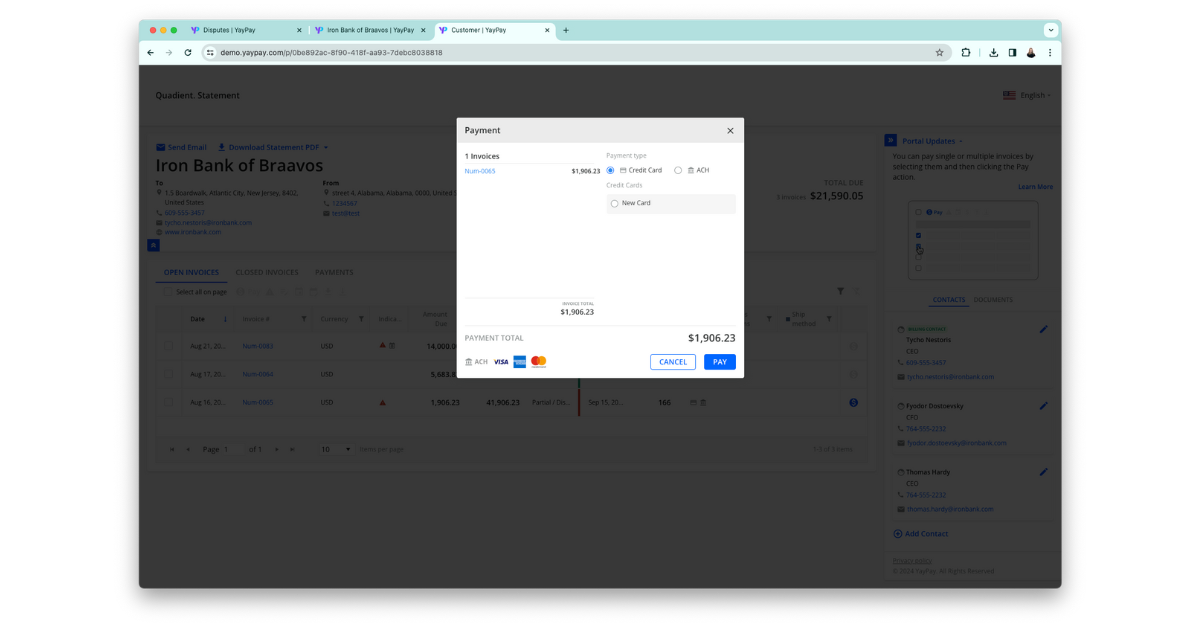Click the Mastercard logo

(x=539, y=362)
